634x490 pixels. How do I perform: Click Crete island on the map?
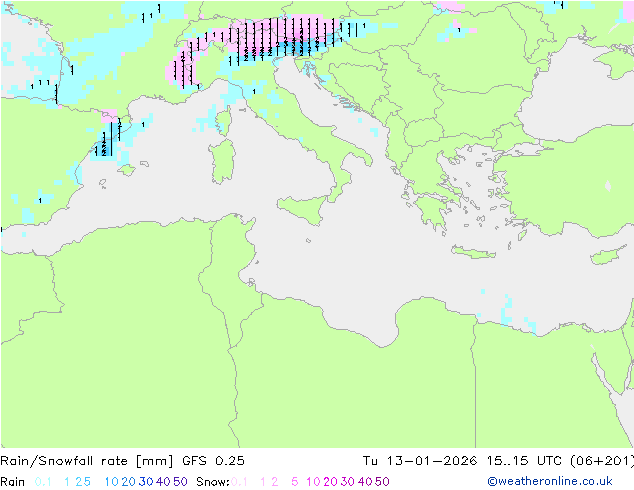(x=473, y=252)
